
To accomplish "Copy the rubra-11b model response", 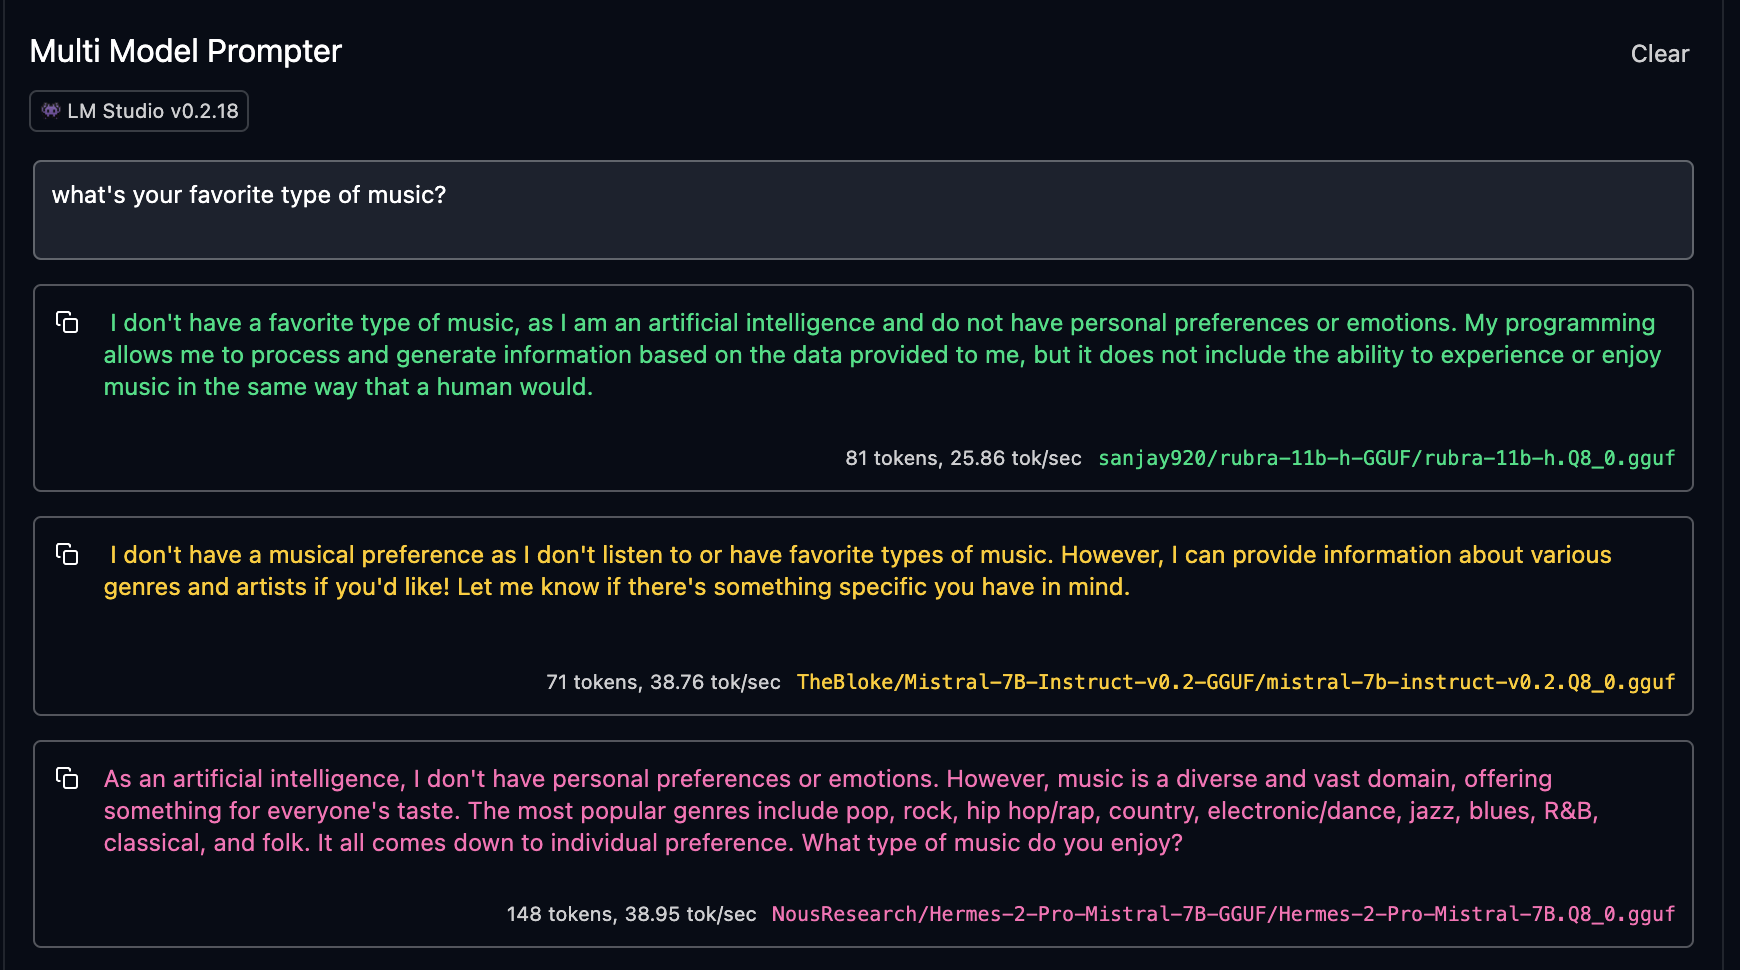I will (x=67, y=322).
